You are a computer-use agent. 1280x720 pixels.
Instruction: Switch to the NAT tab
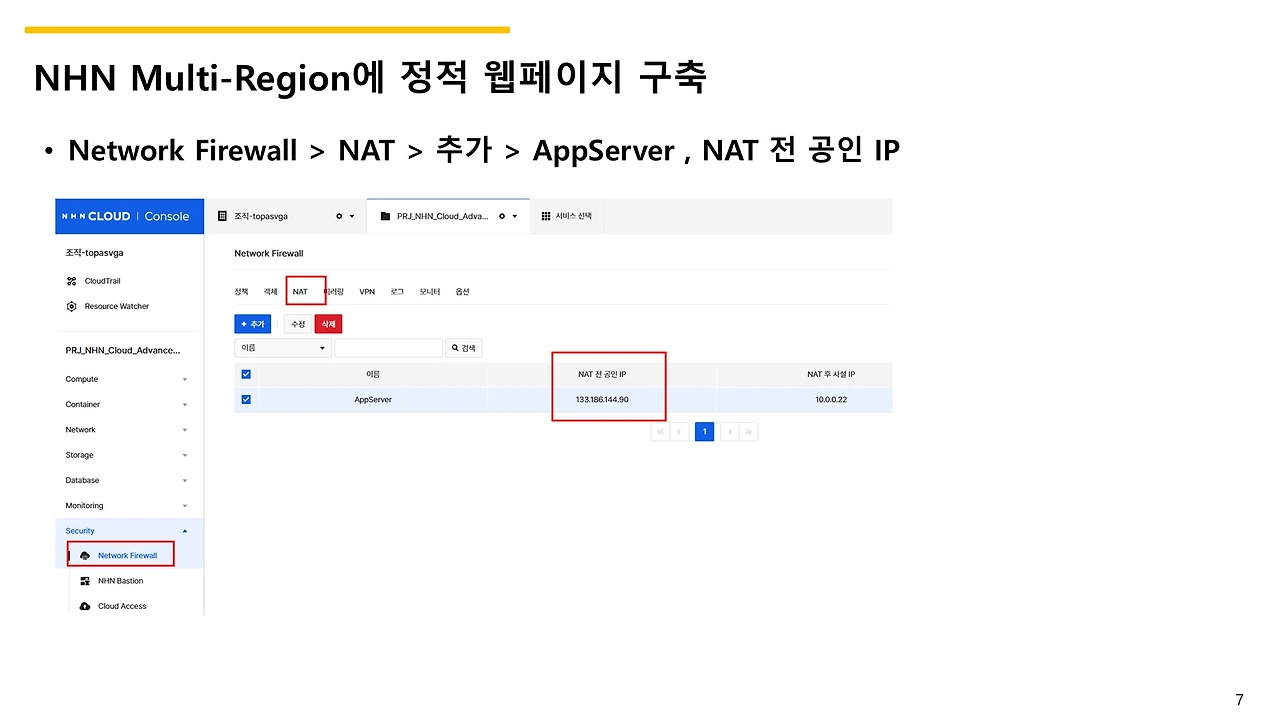click(300, 292)
